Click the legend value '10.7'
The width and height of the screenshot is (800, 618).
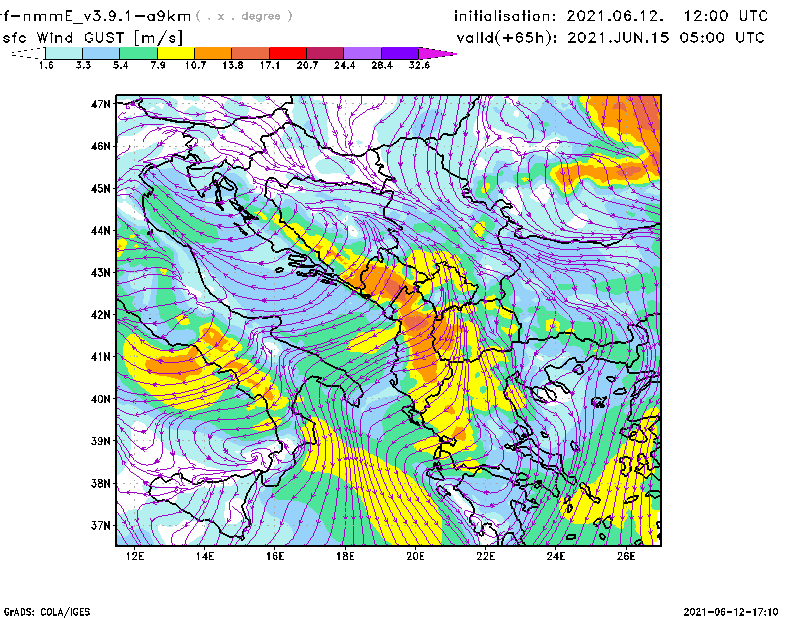(195, 65)
